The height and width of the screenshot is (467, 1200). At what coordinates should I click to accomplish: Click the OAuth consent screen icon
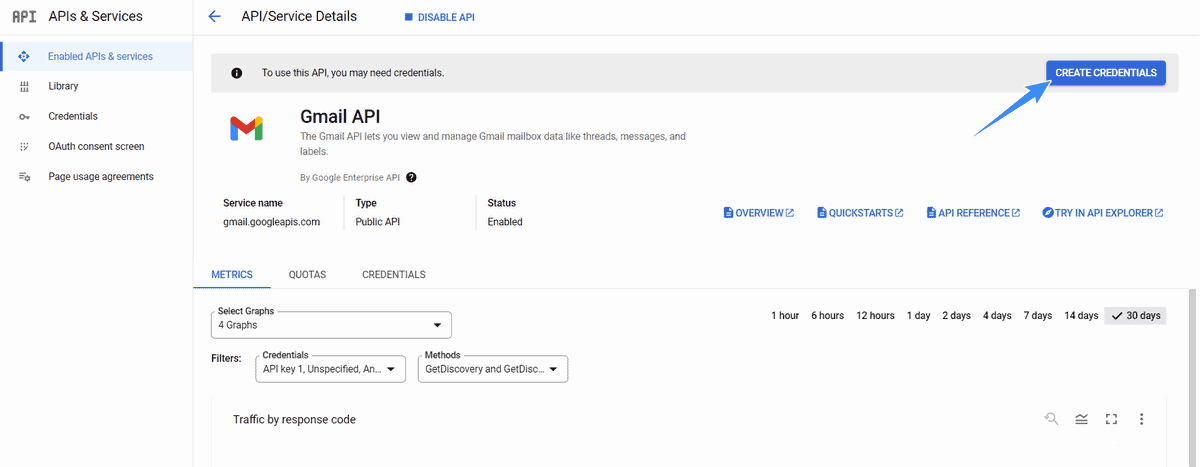(x=24, y=147)
